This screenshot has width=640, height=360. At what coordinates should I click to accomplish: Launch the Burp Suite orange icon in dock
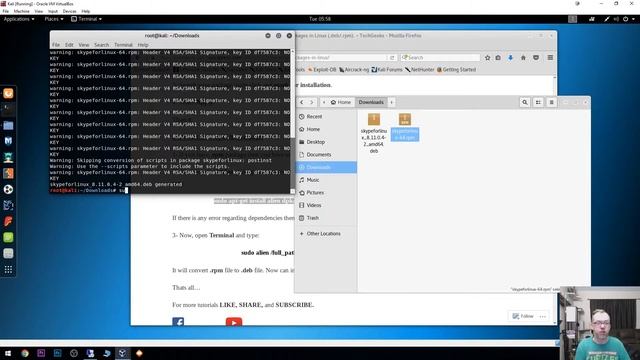coord(8,173)
